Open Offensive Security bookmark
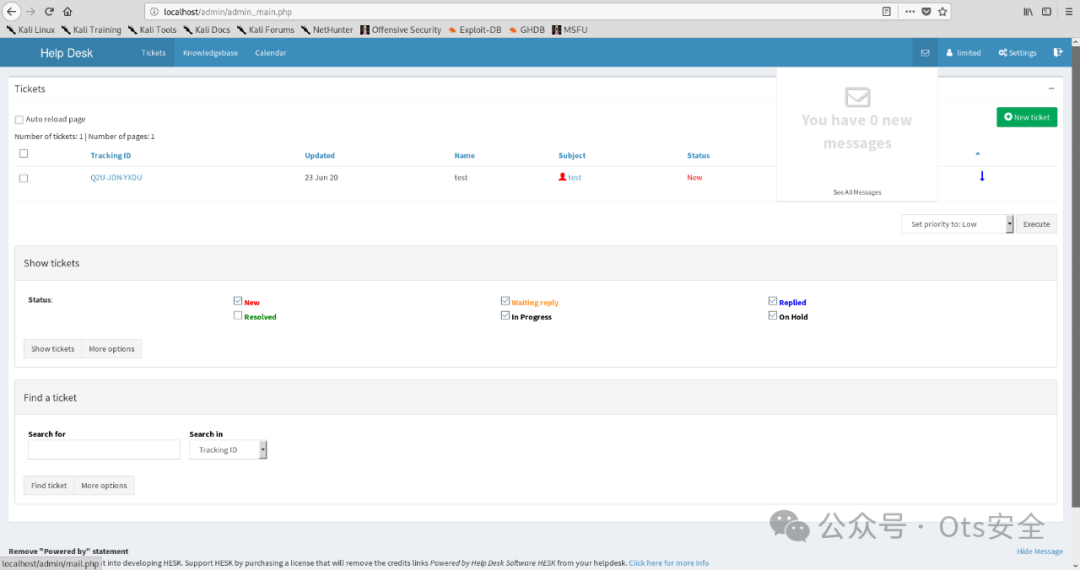 coord(401,30)
